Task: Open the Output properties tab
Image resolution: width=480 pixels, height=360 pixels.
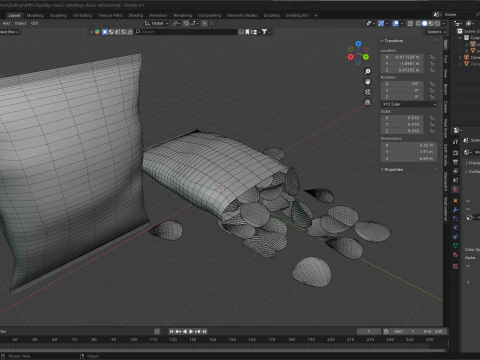Action: coord(455,162)
